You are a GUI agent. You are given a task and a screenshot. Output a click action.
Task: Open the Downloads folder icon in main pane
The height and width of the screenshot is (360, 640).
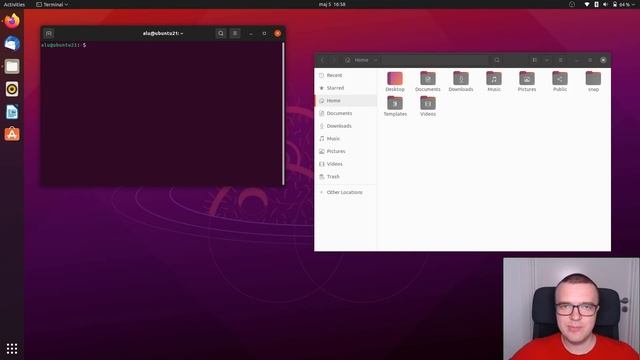pyautogui.click(x=461, y=81)
